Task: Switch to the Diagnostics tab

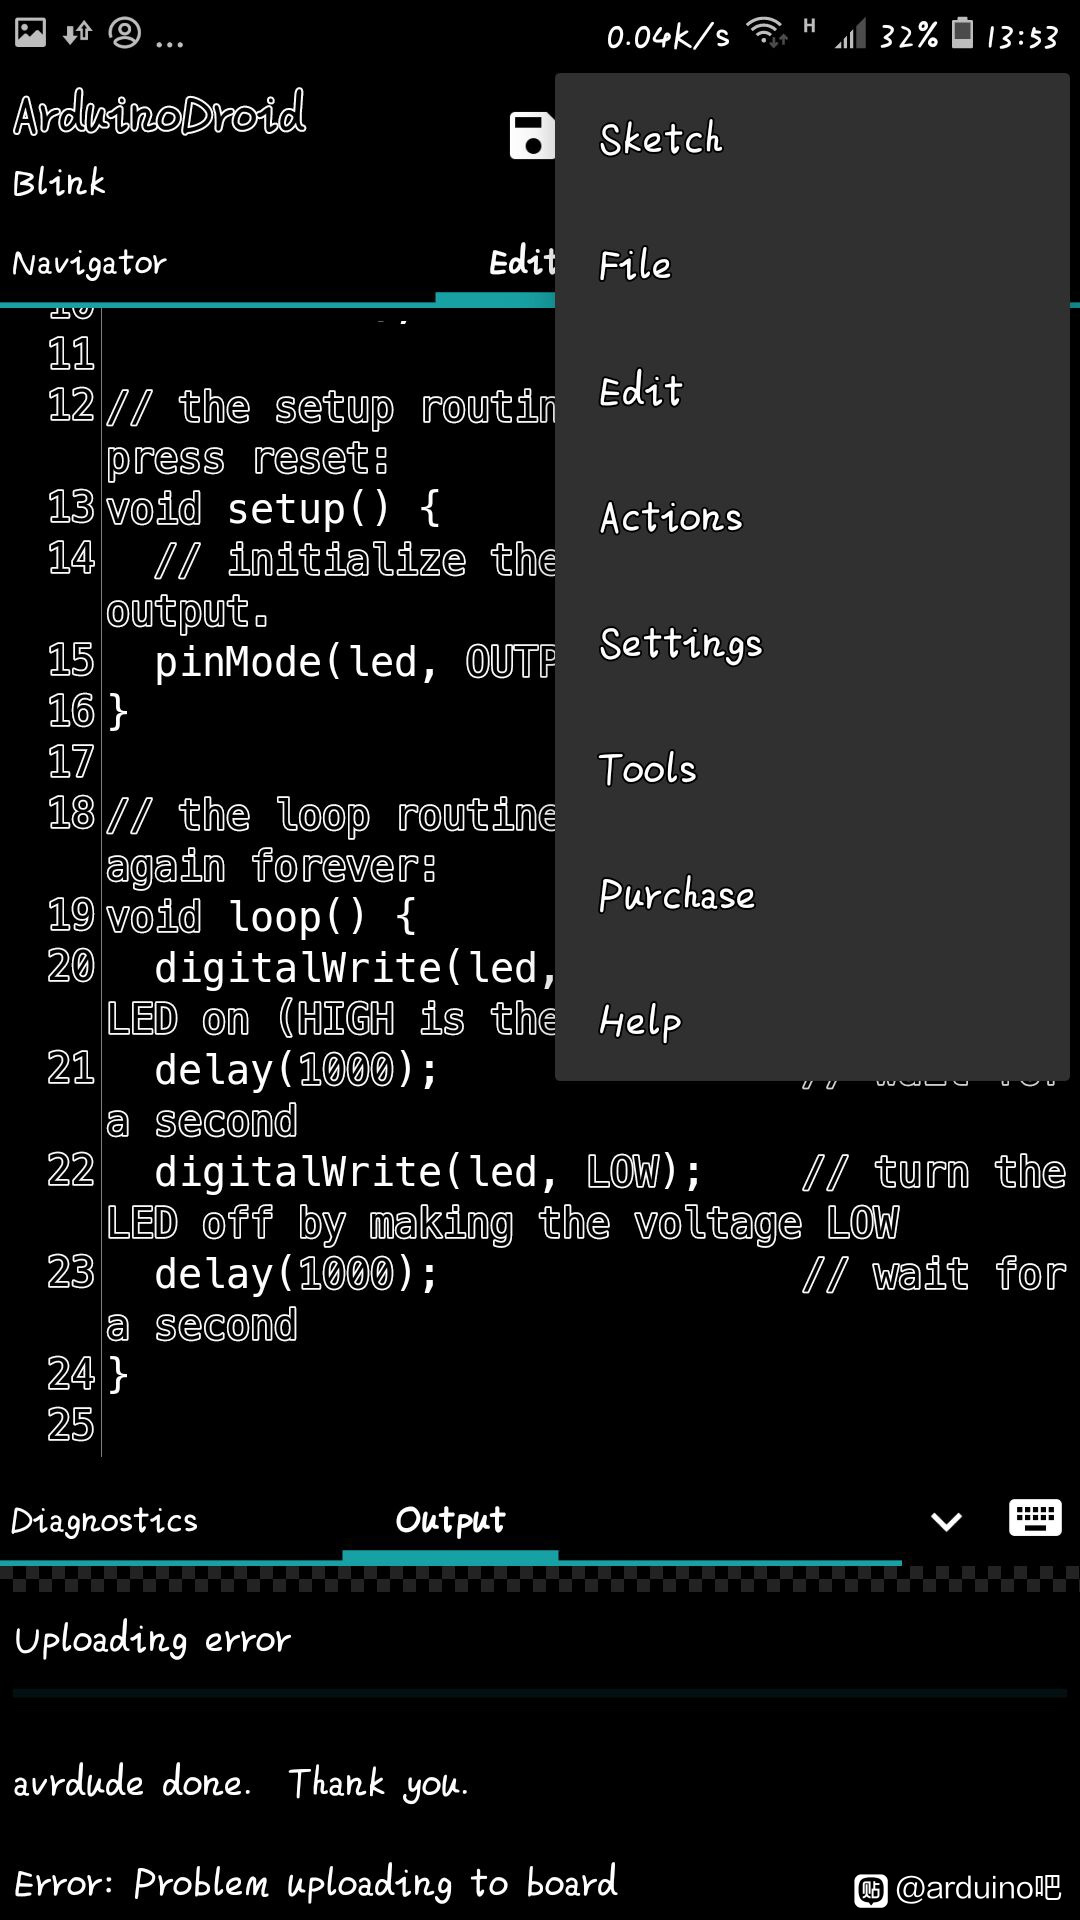Action: [x=104, y=1520]
